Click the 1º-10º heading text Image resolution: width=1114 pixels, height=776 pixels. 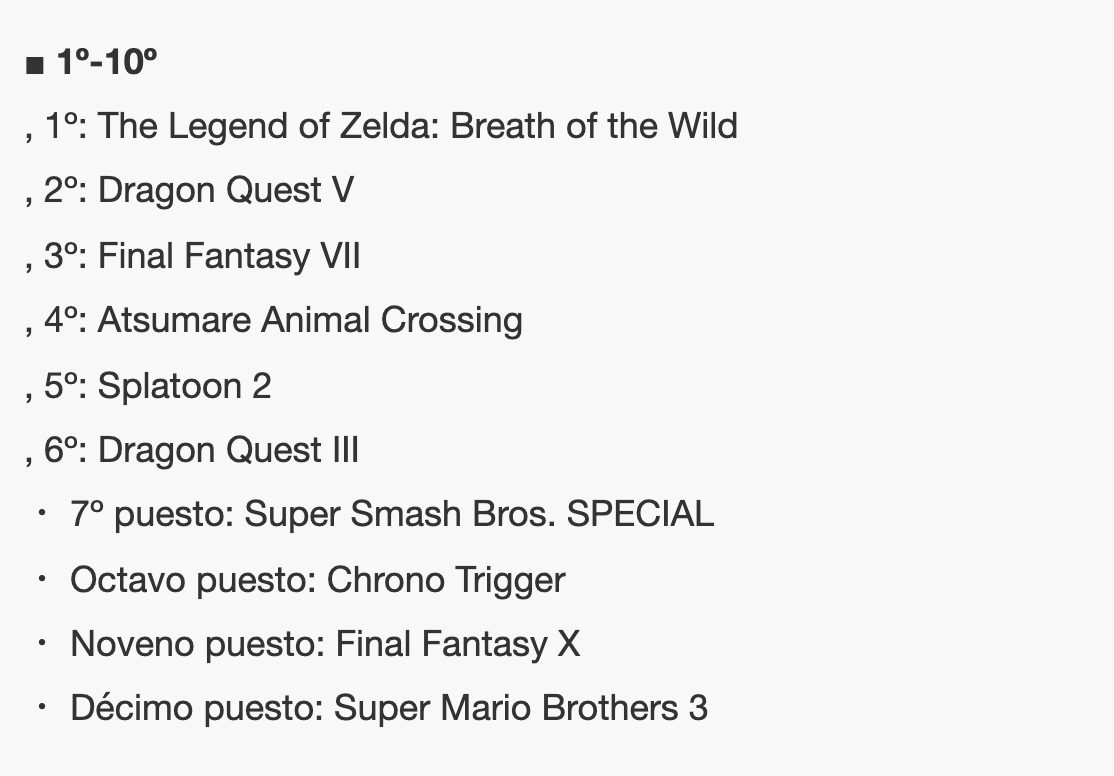click(x=107, y=63)
